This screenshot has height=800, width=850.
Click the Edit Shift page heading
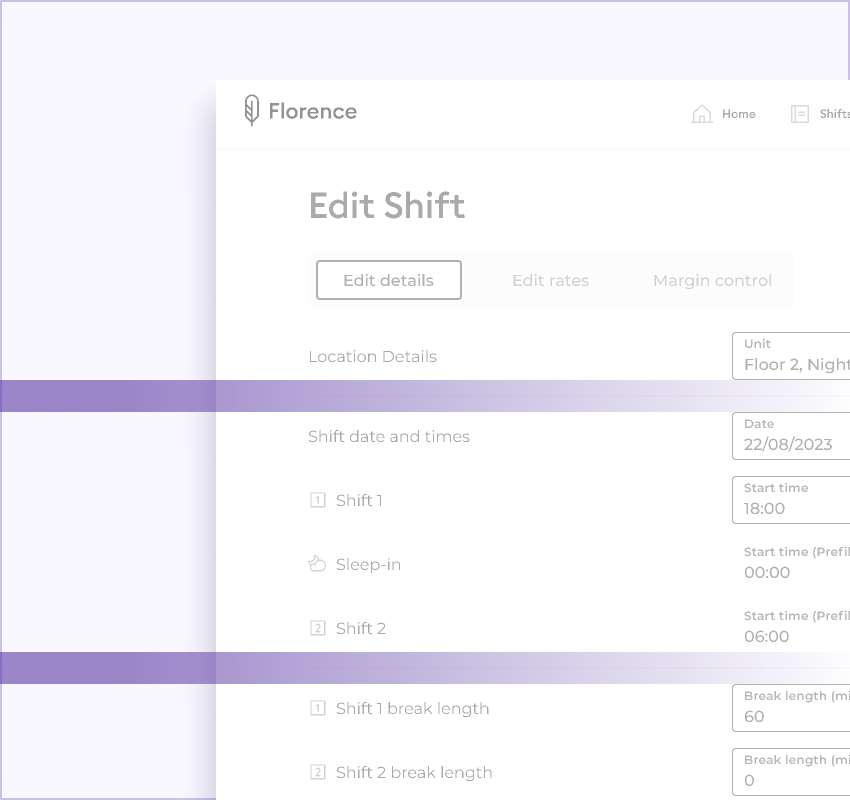click(387, 206)
